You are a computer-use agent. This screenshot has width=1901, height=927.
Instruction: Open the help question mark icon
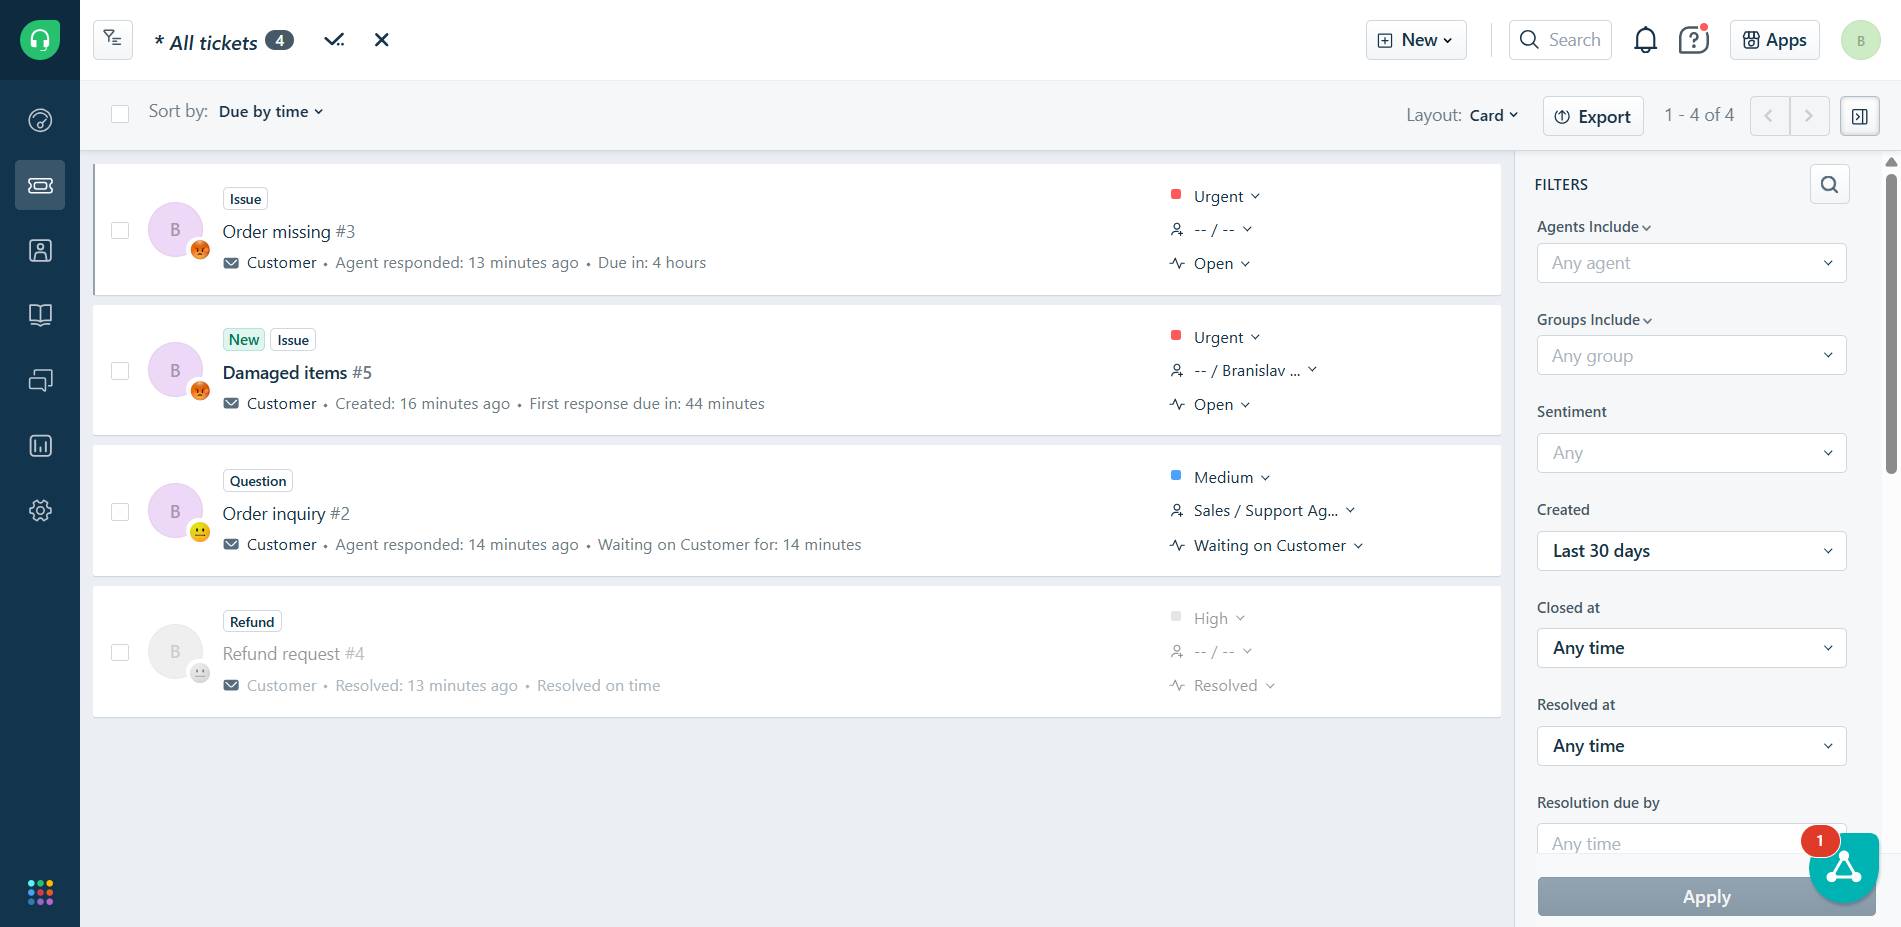click(1693, 40)
